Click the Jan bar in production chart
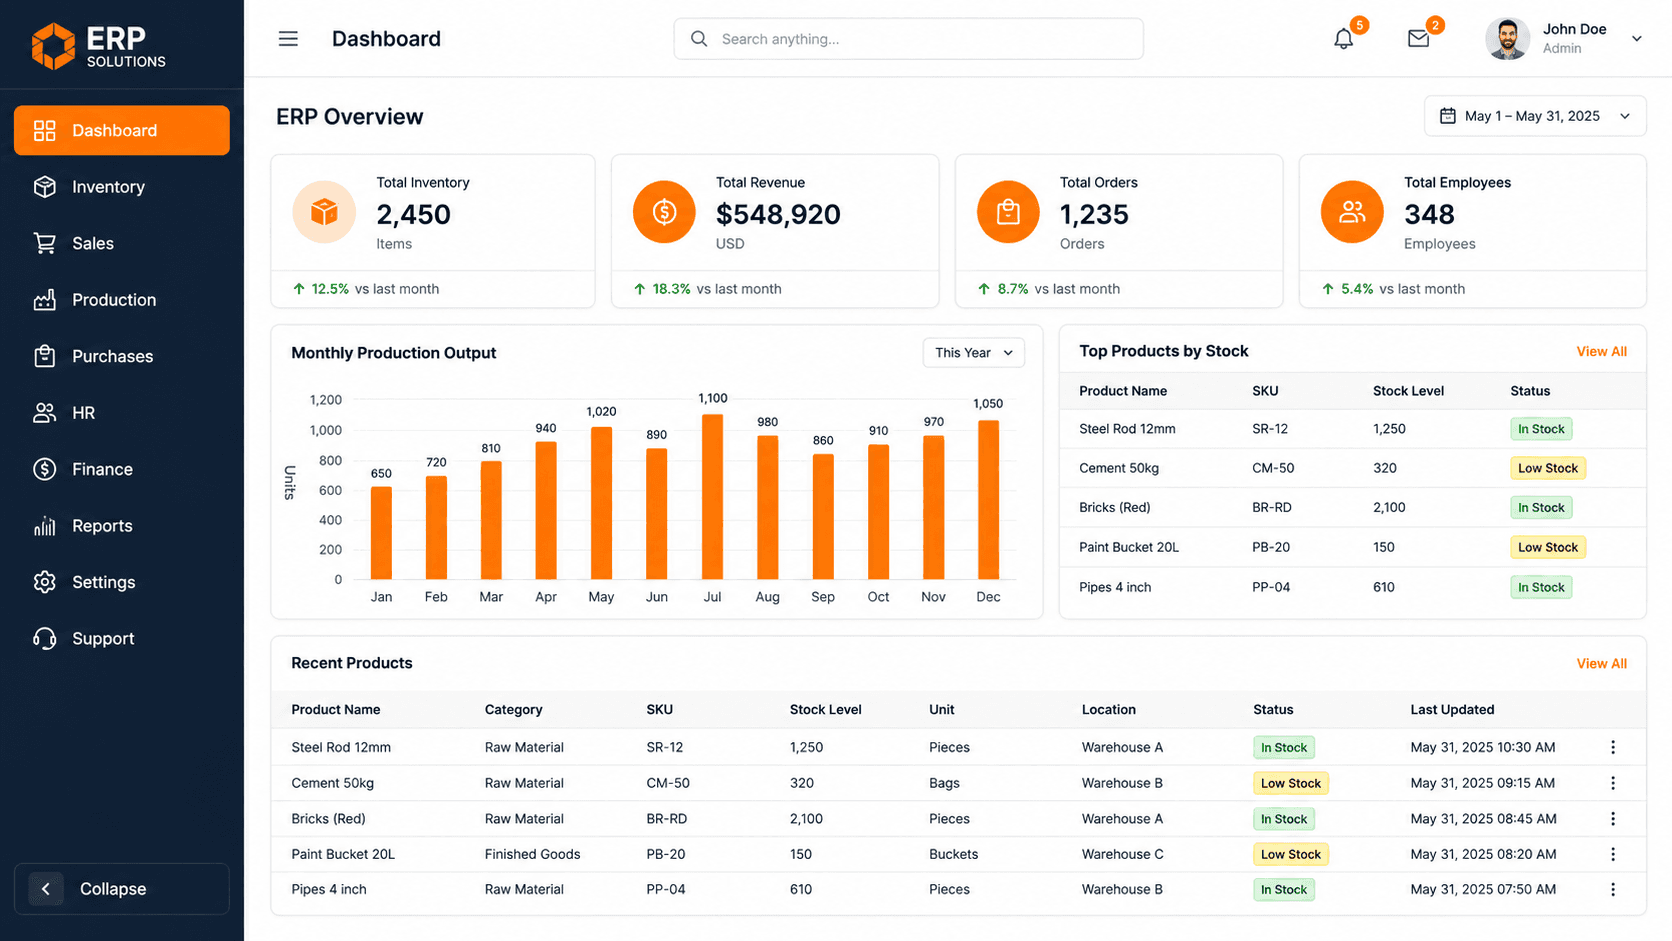1672x941 pixels. tap(381, 533)
